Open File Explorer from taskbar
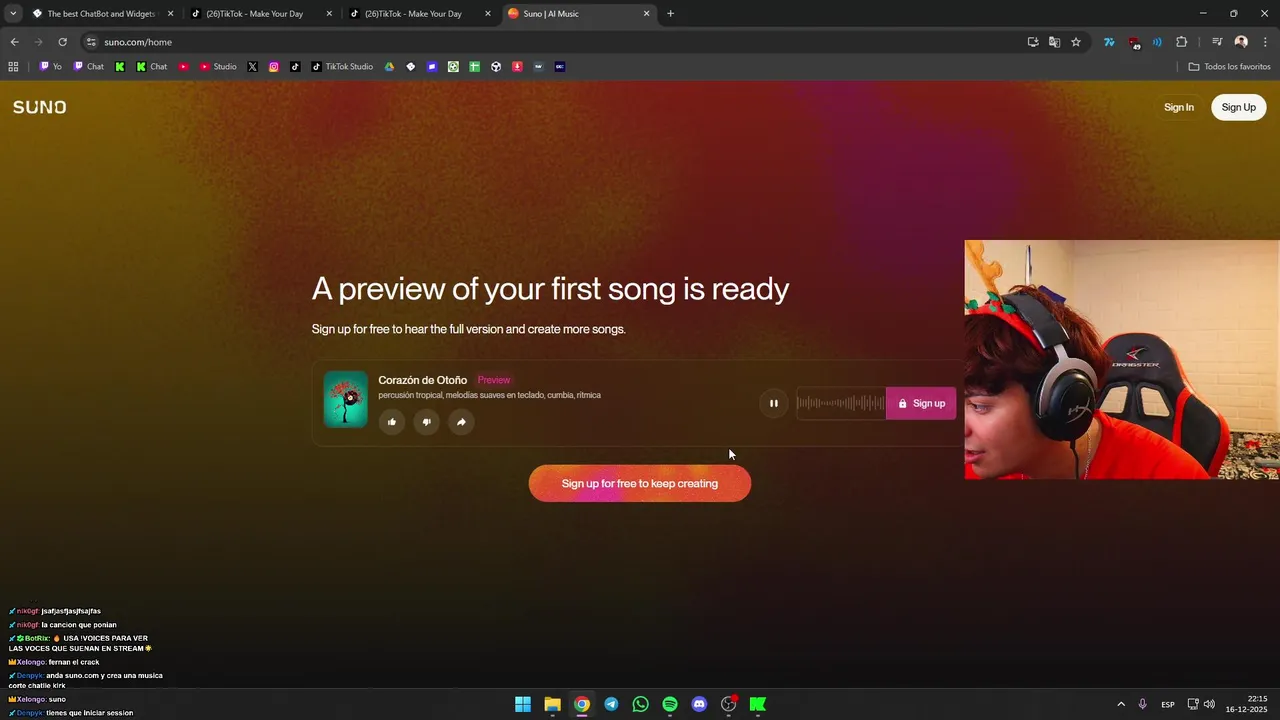1280x720 pixels. pyautogui.click(x=552, y=704)
